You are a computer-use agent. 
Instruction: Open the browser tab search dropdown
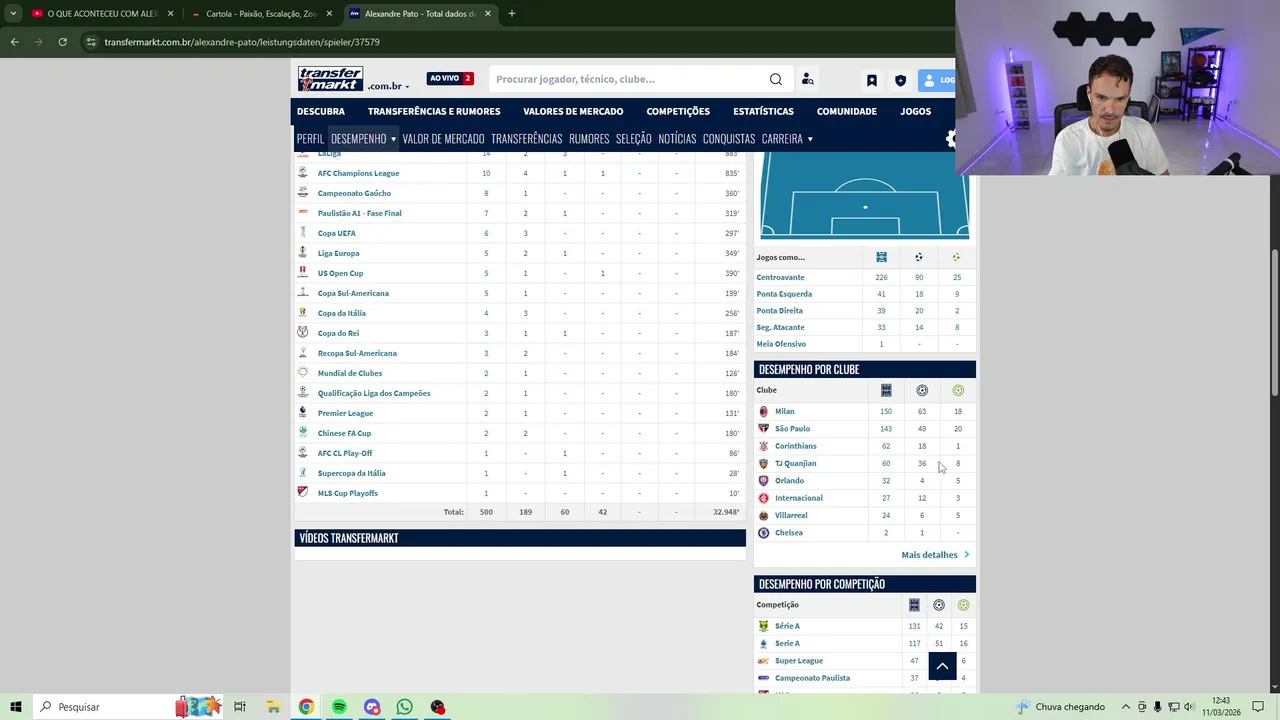pos(13,14)
